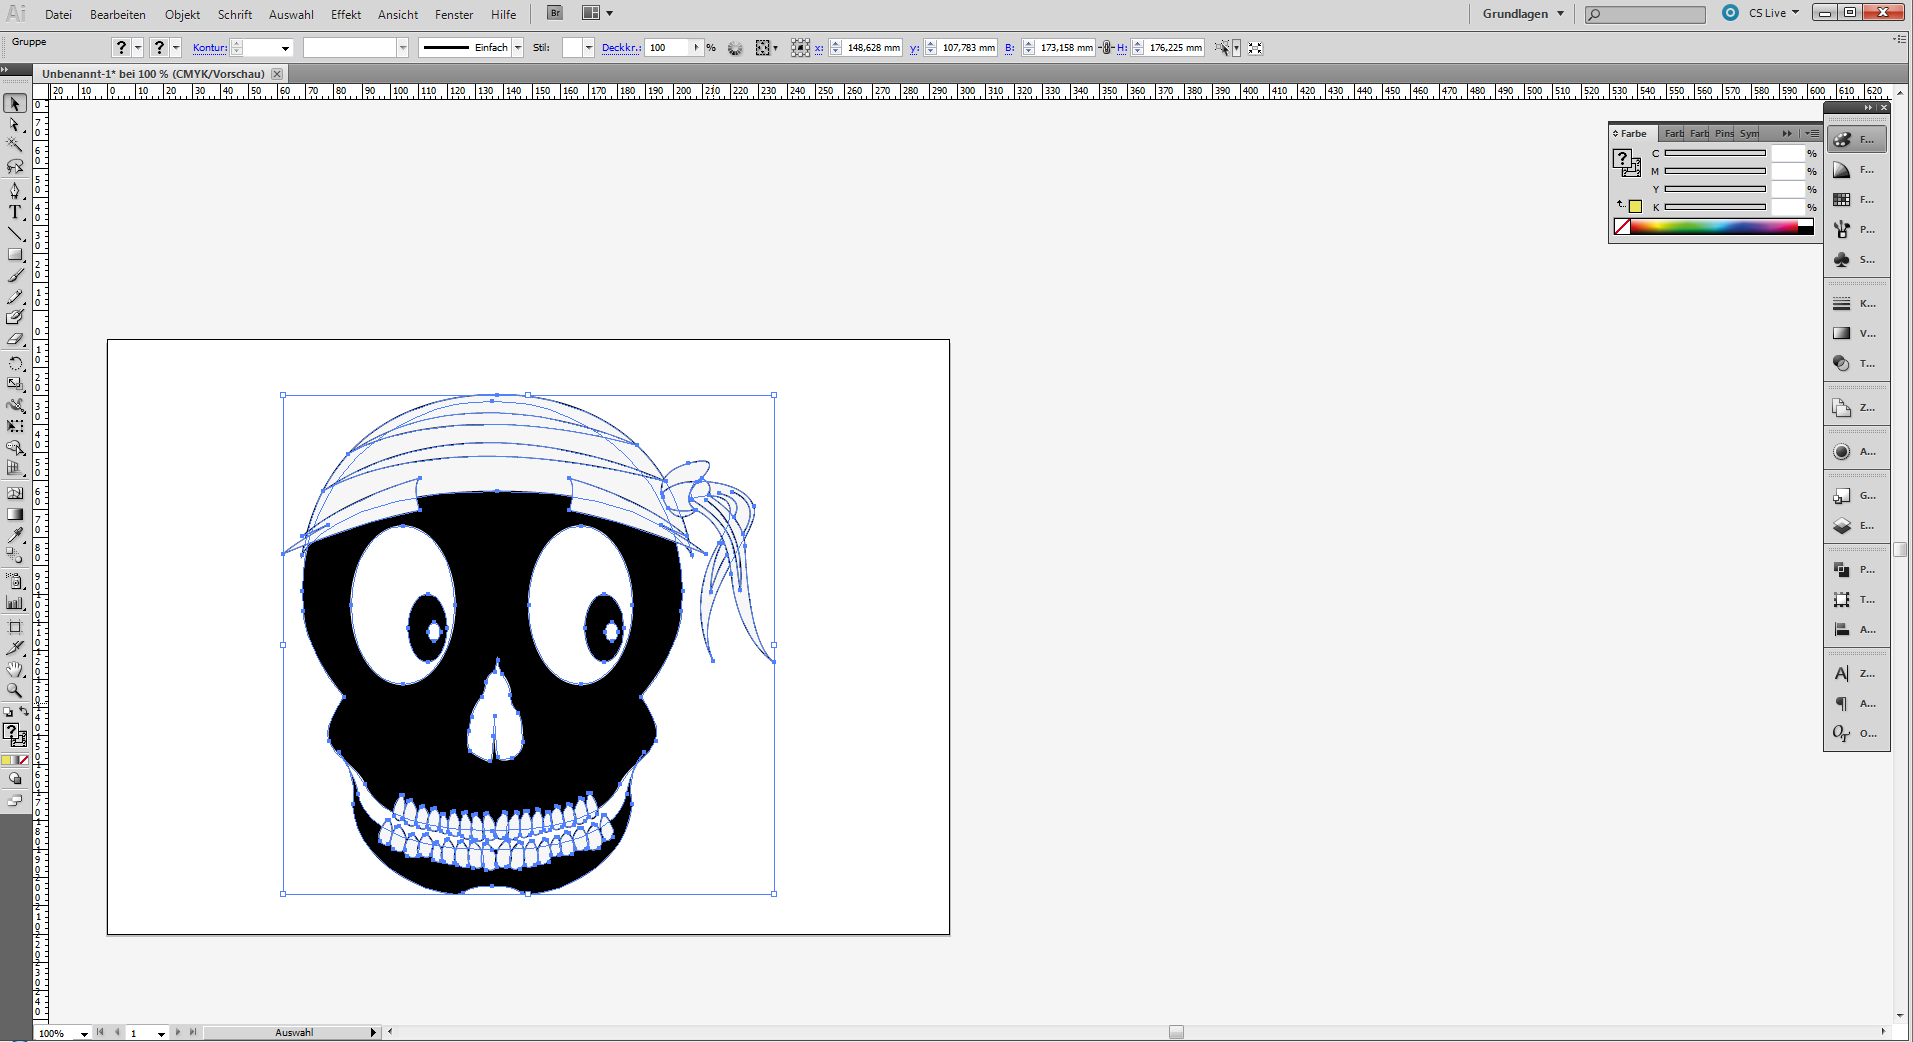The width and height of the screenshot is (1913, 1042).
Task: Open the Datei menu
Action: [58, 15]
